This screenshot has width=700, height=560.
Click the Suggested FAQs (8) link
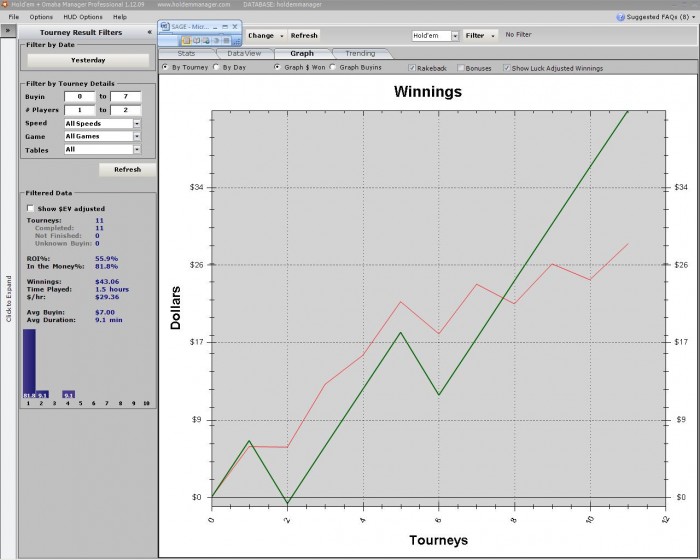tap(658, 17)
